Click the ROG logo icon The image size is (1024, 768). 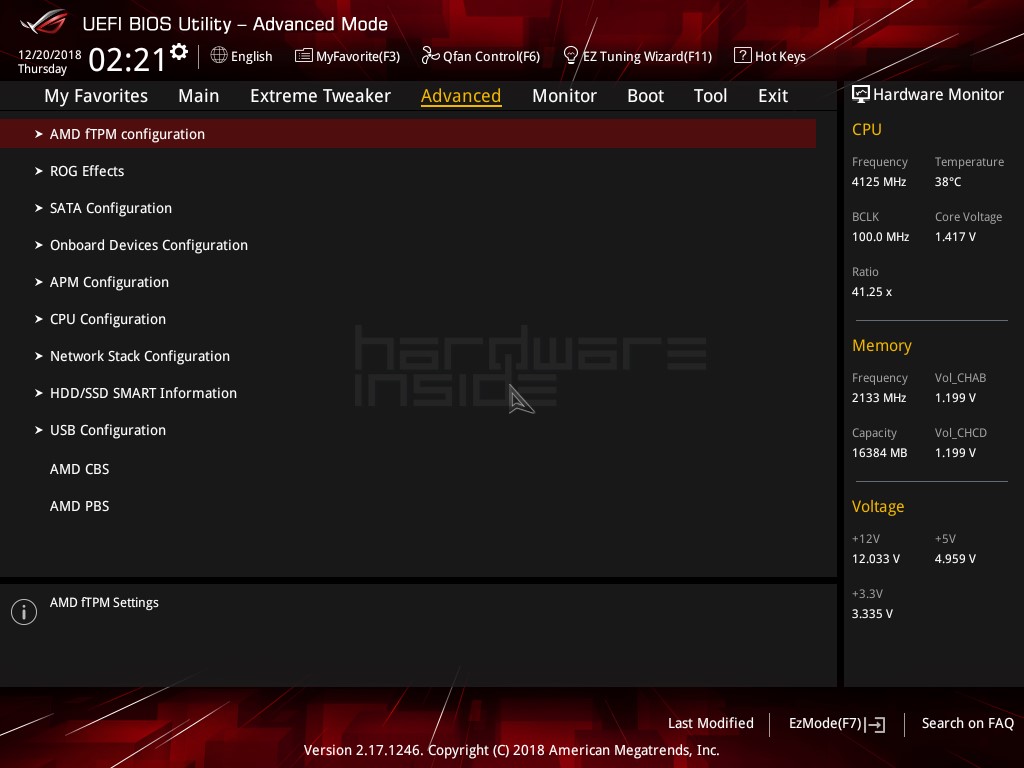point(44,22)
